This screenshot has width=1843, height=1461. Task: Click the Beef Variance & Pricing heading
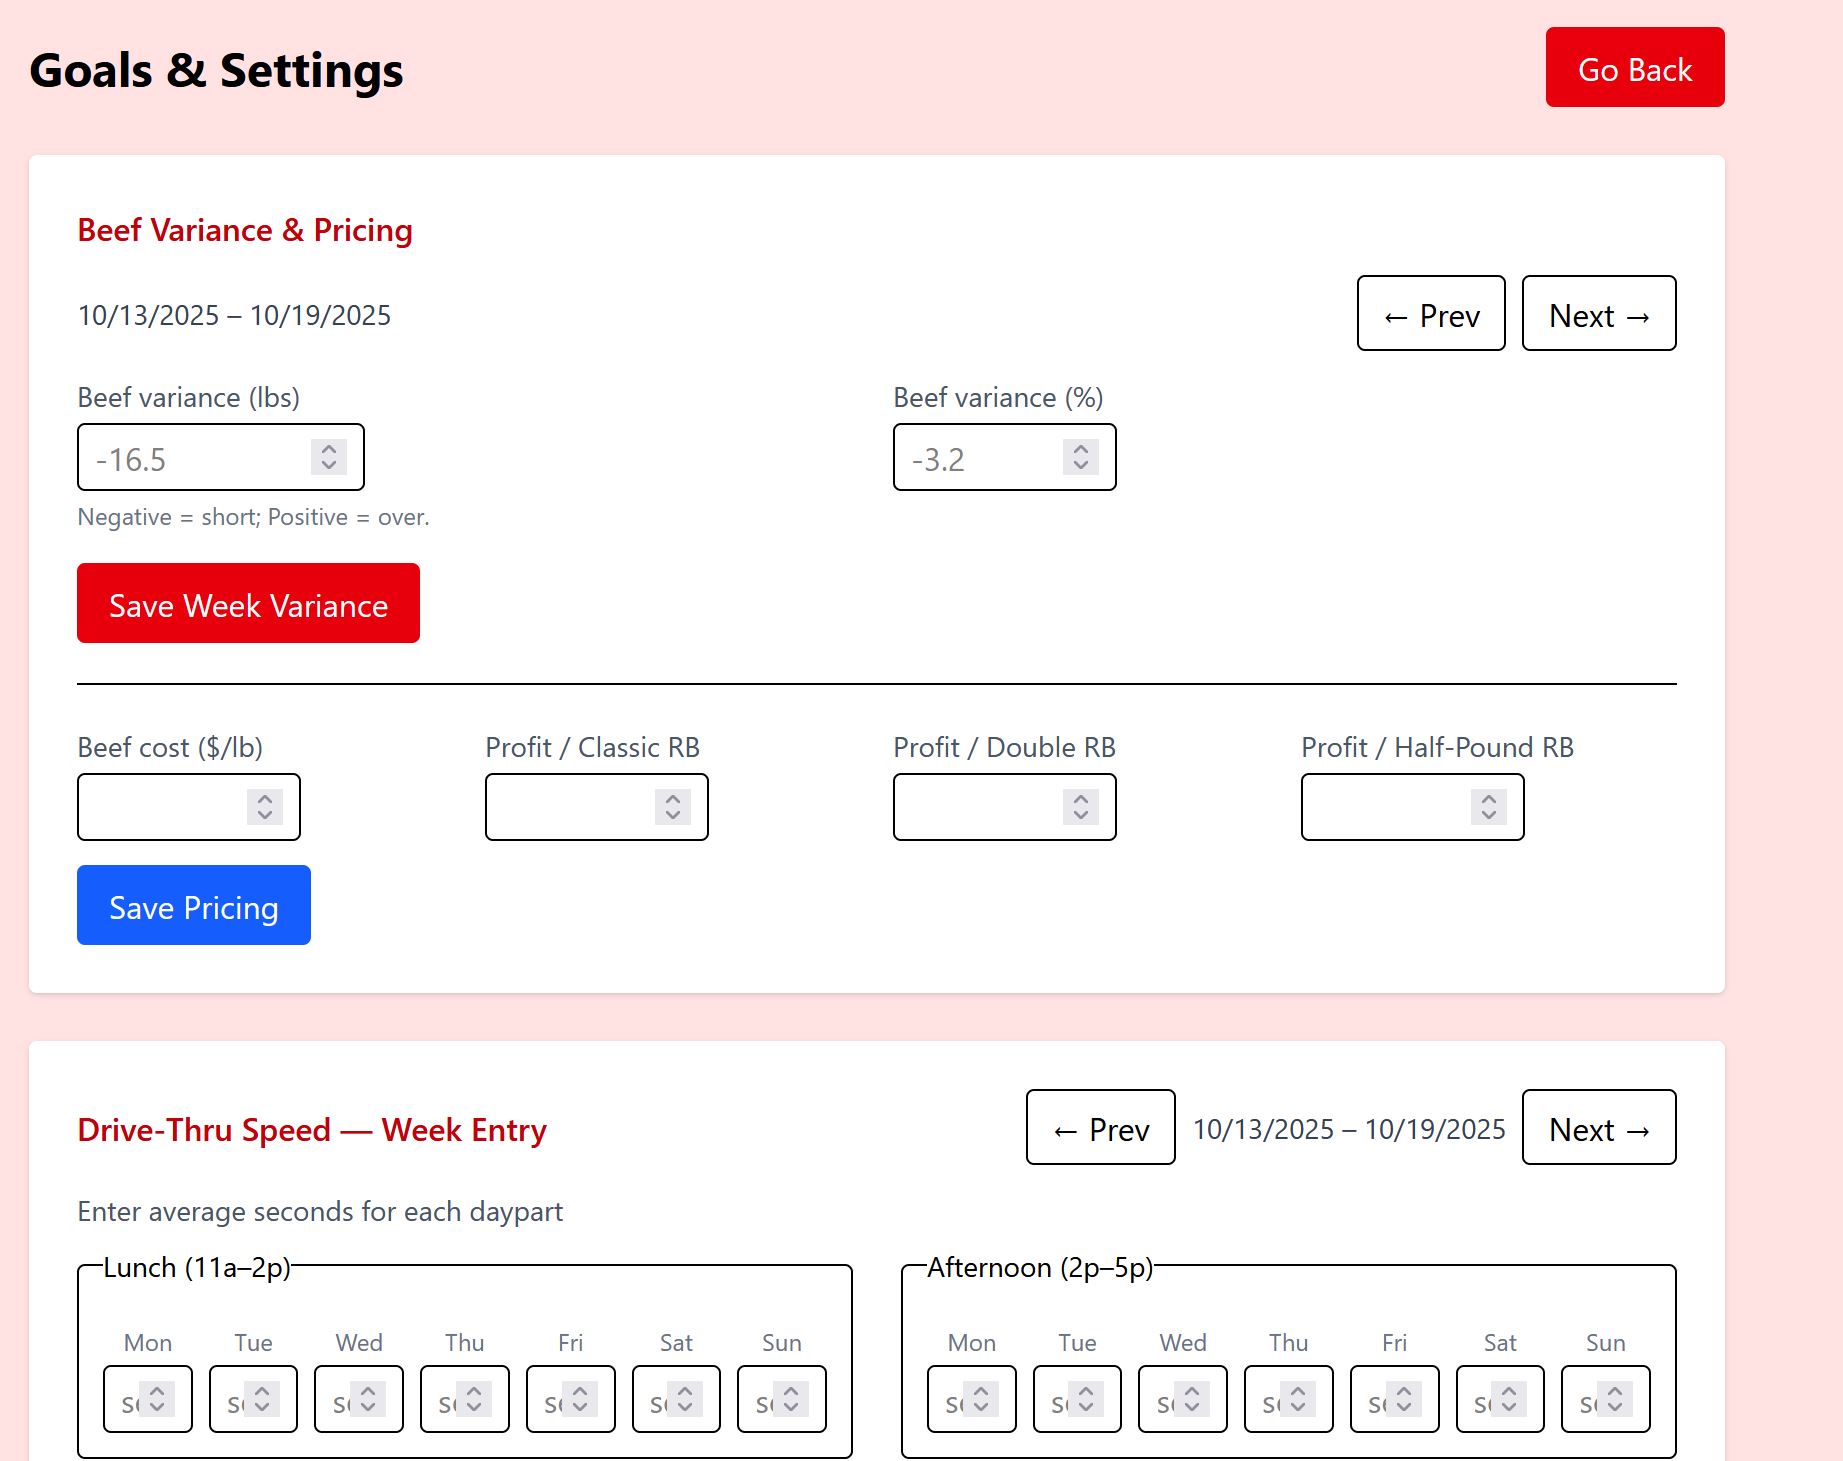click(245, 230)
